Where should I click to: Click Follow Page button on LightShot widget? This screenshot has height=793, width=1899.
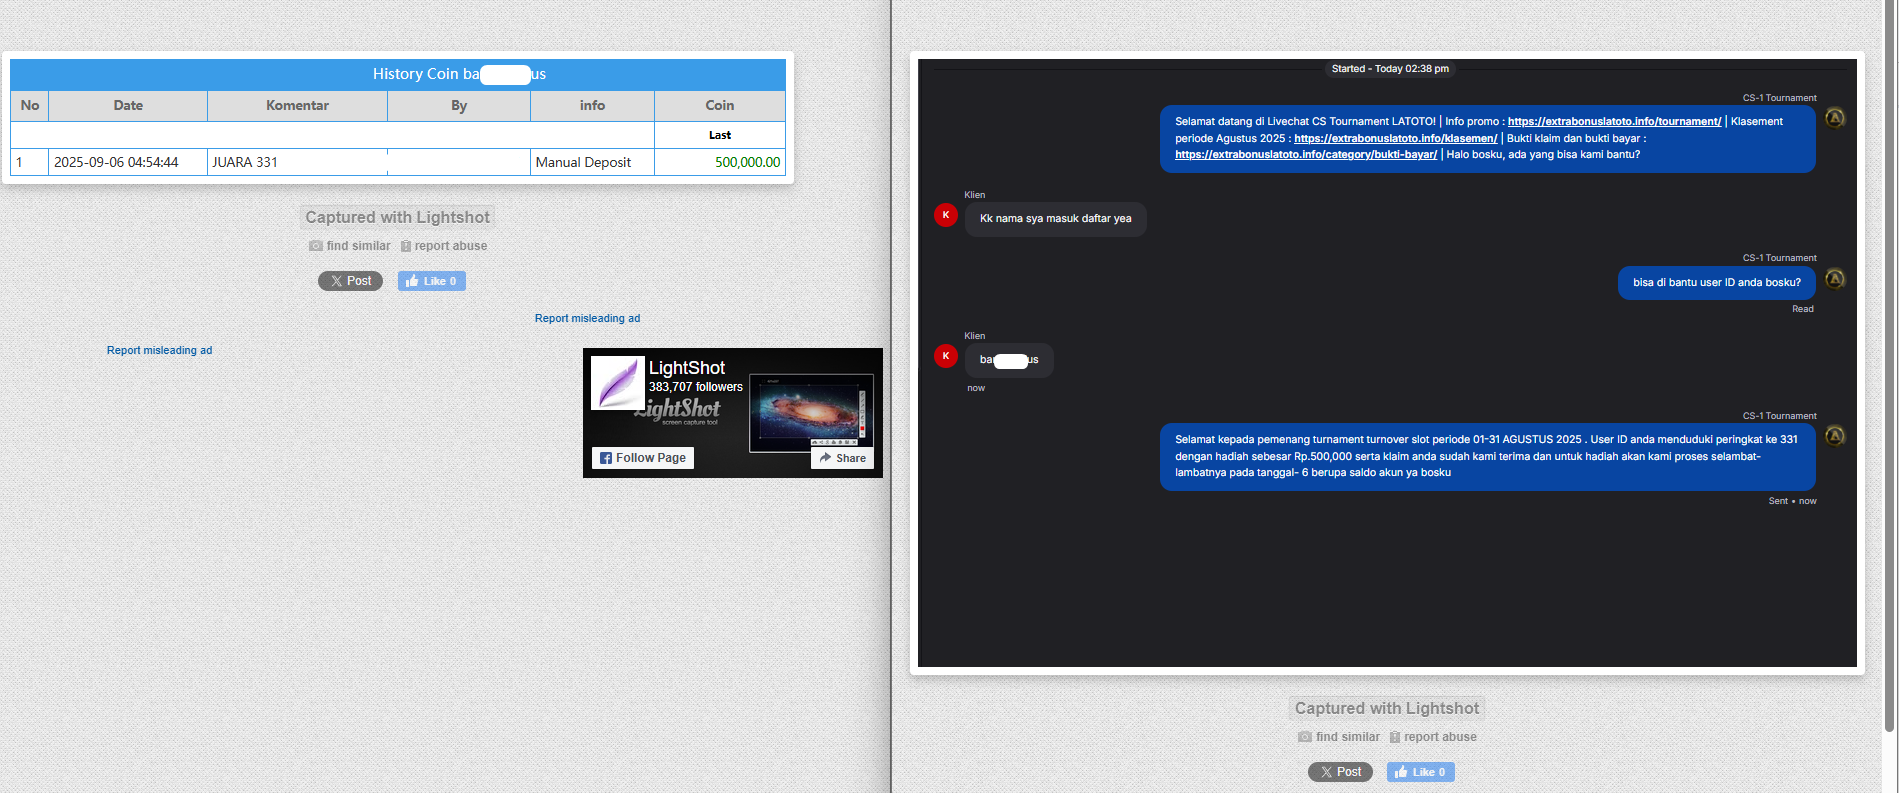[x=643, y=458]
